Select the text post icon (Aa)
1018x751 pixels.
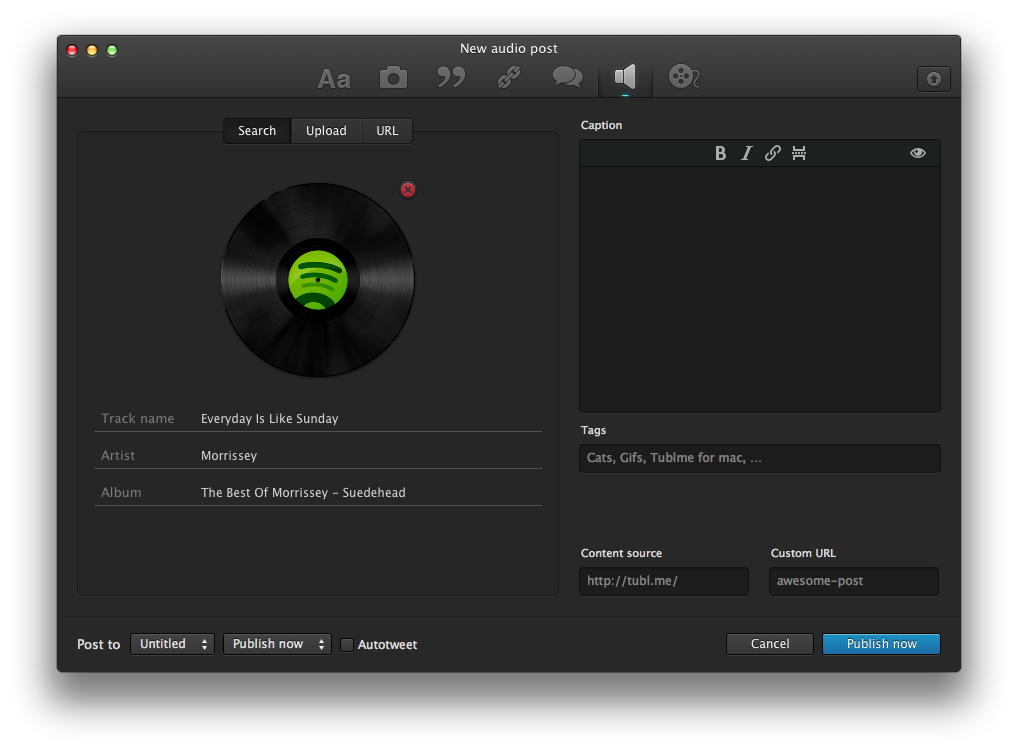pos(334,79)
